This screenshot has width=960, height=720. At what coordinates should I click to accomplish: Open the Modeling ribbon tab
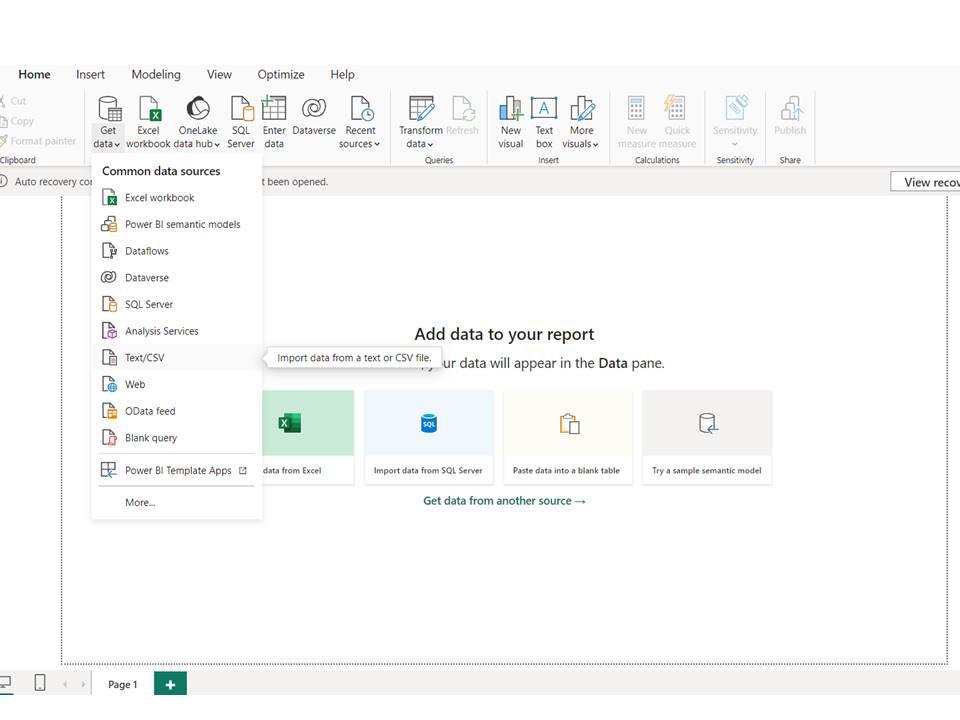[x=156, y=74]
